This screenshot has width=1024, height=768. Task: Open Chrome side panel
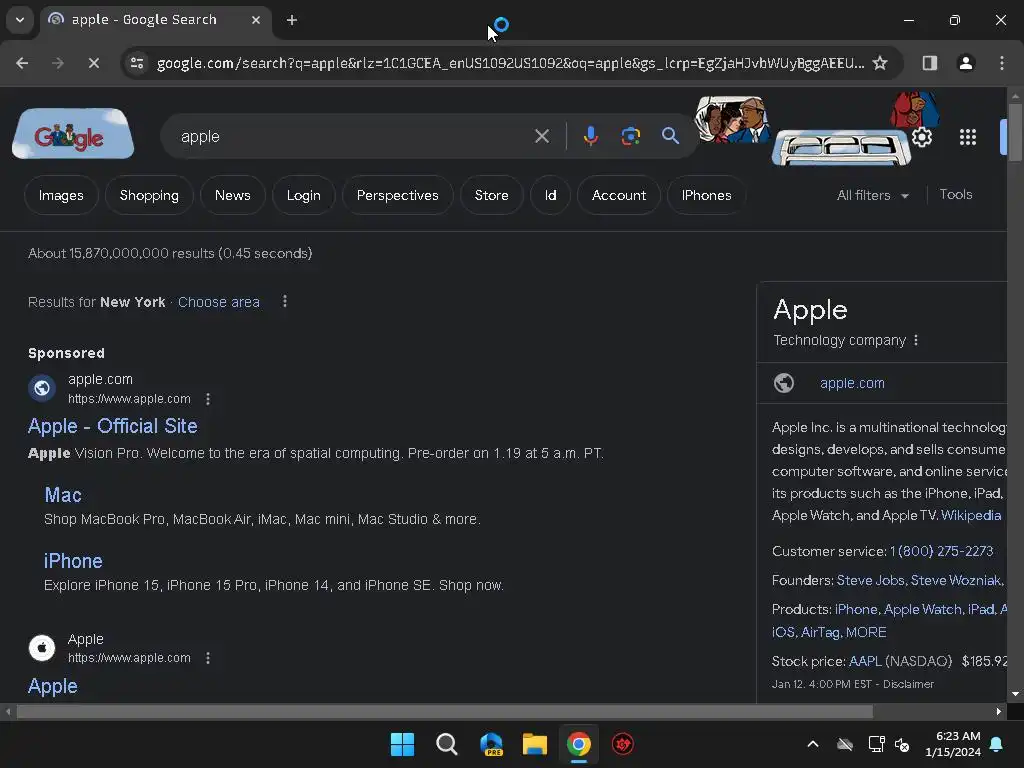coord(929,63)
